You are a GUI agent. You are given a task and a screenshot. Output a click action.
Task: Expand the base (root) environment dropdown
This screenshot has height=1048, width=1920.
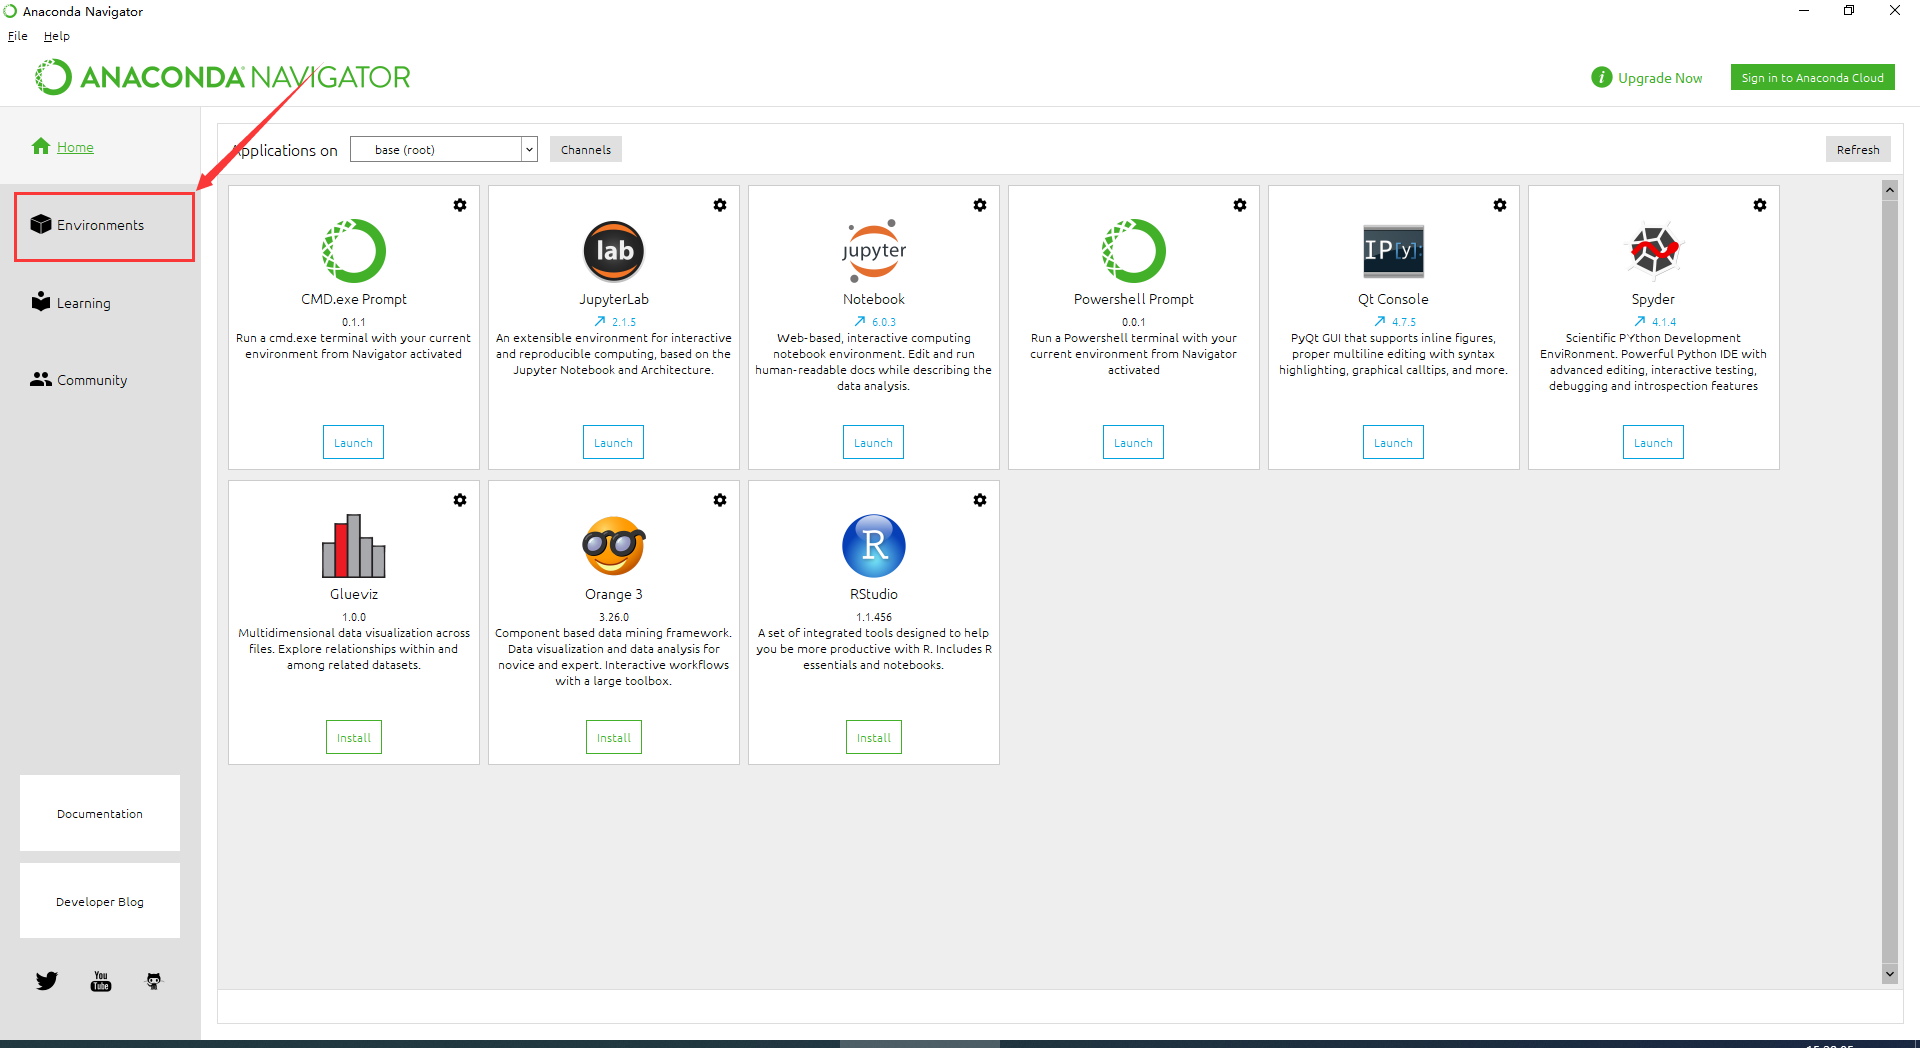point(529,150)
